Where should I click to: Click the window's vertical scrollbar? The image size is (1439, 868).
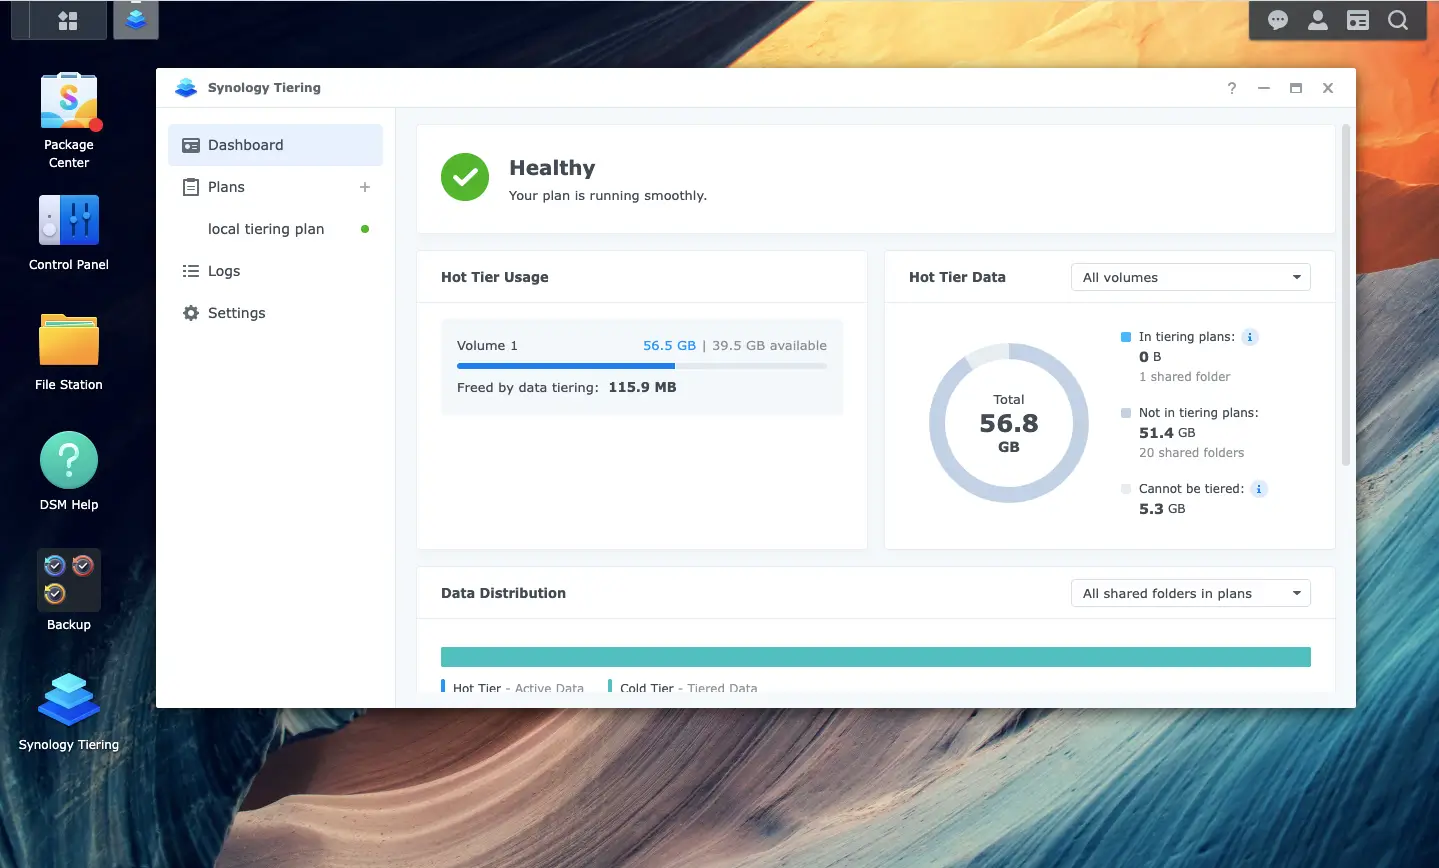tap(1346, 295)
